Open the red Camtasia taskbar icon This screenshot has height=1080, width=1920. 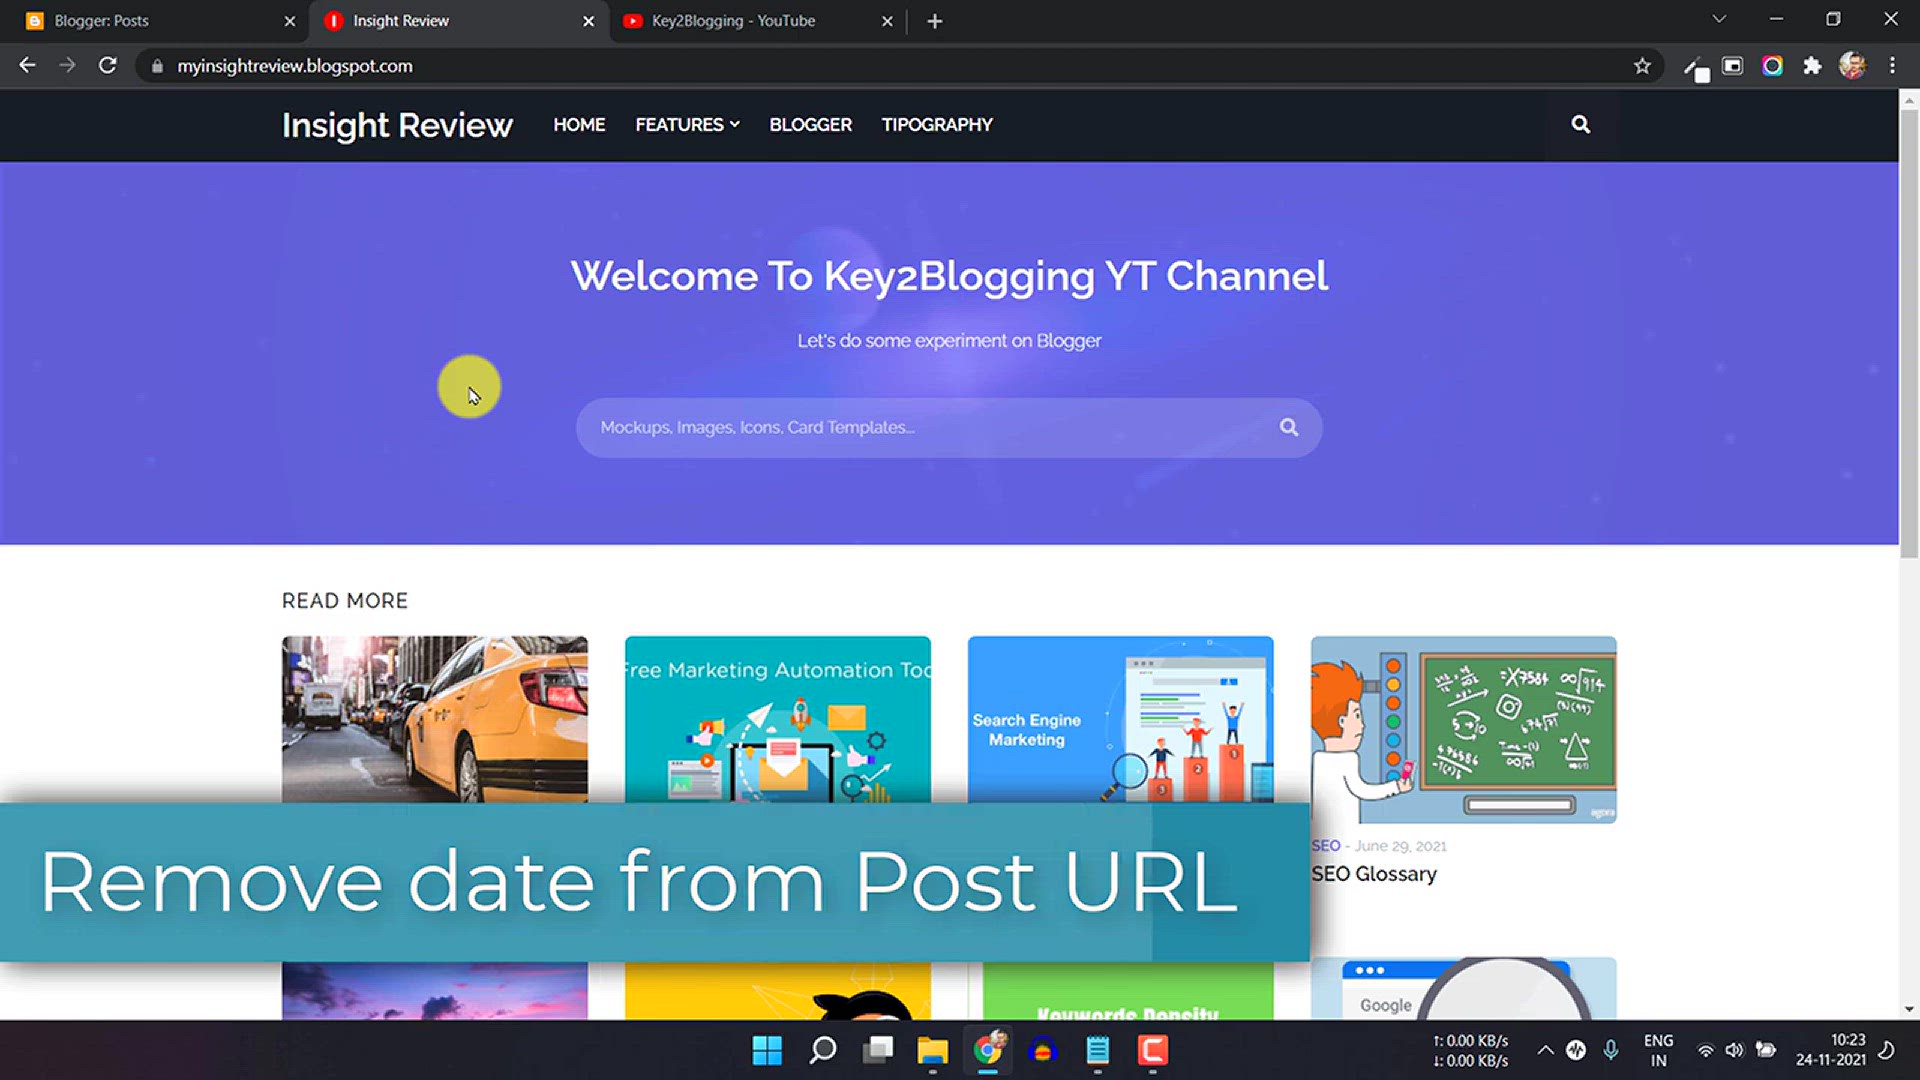pyautogui.click(x=1153, y=1050)
